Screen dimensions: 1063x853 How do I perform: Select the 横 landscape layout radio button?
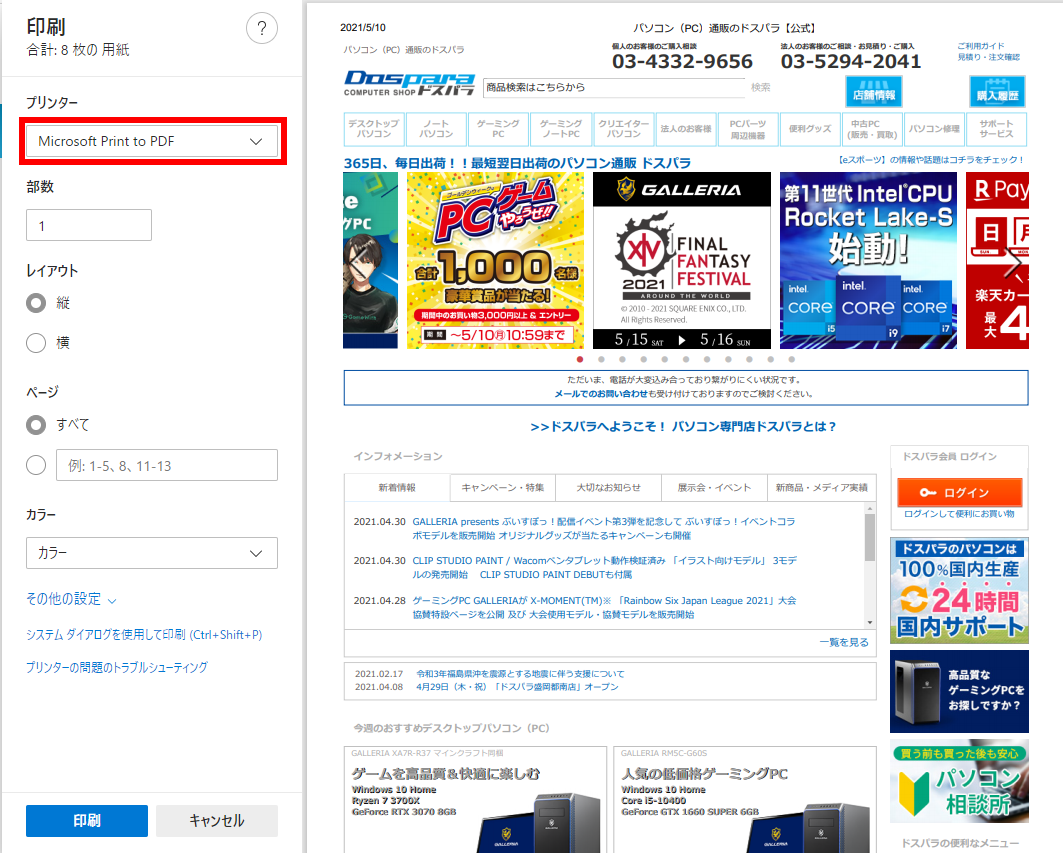(36, 343)
